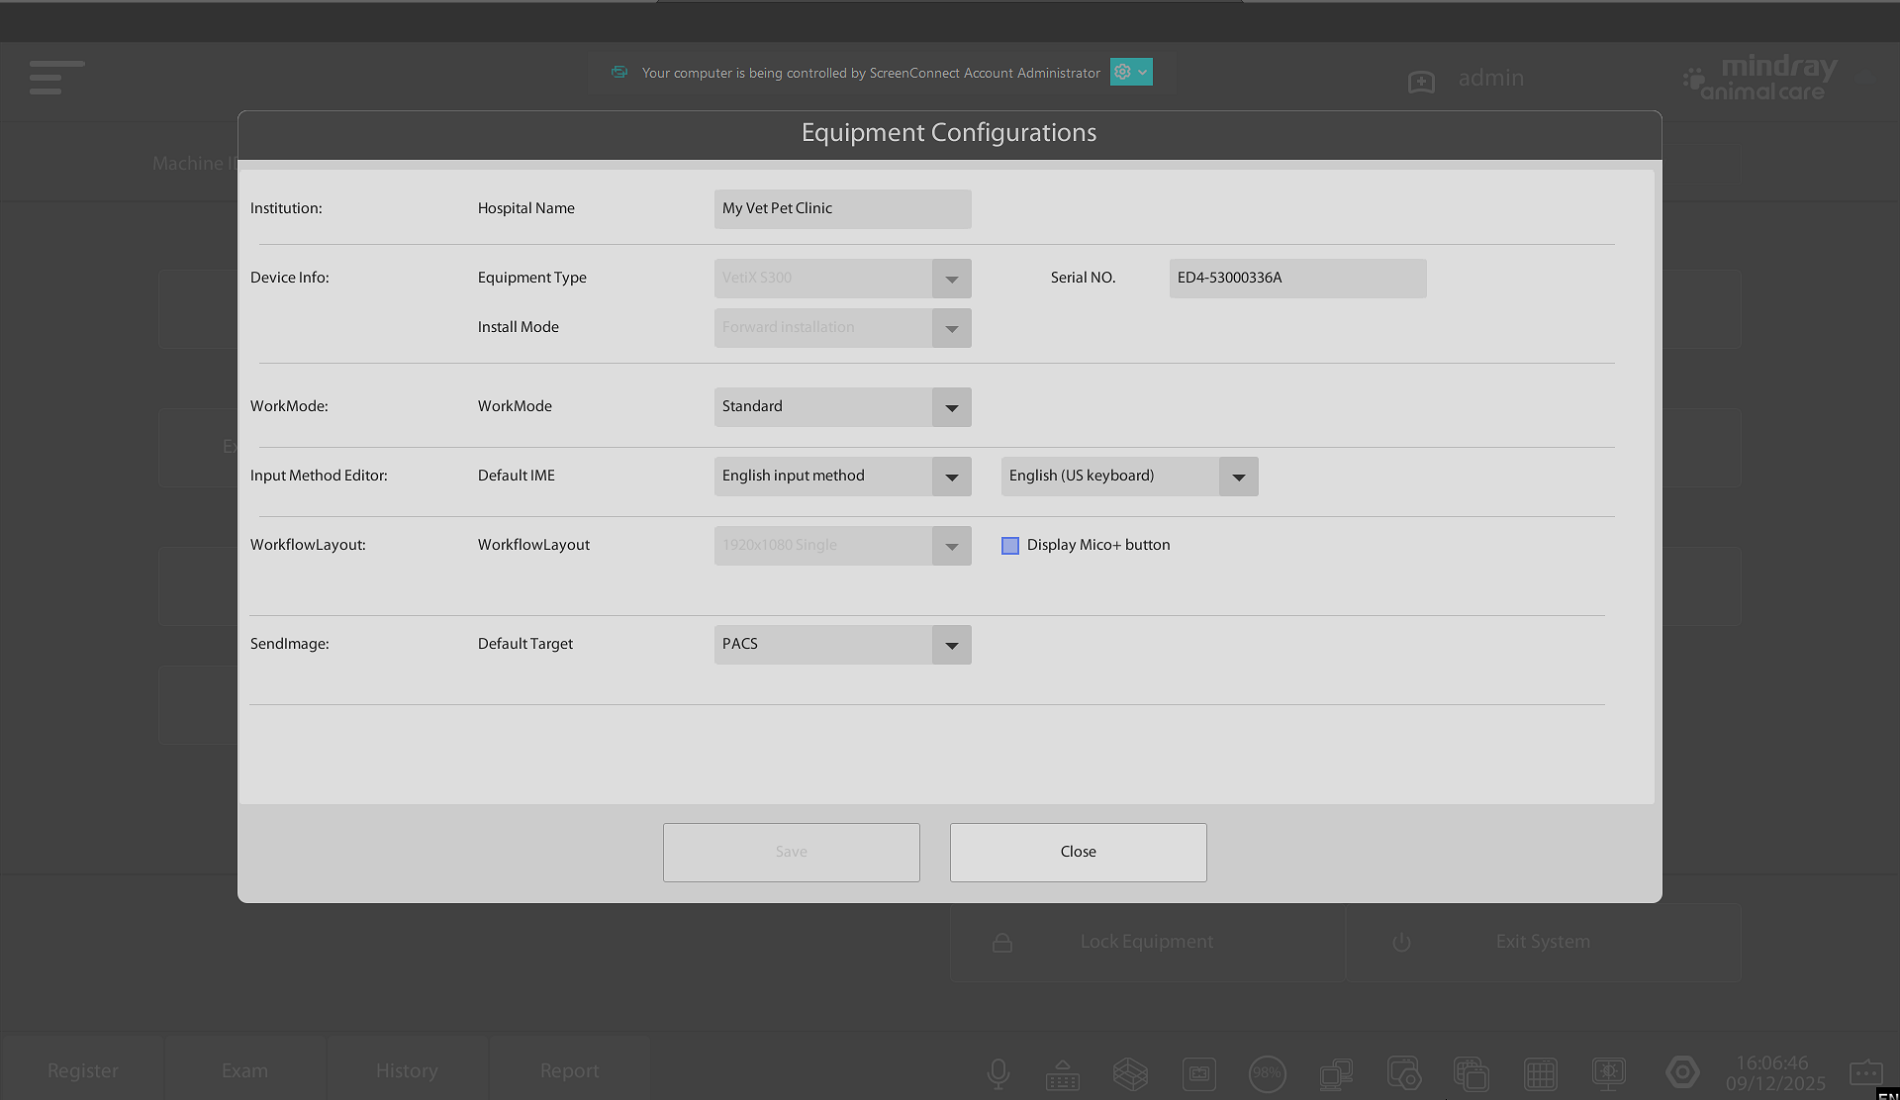Click the microphone icon in bottom bar
This screenshot has width=1900, height=1100.
point(997,1074)
